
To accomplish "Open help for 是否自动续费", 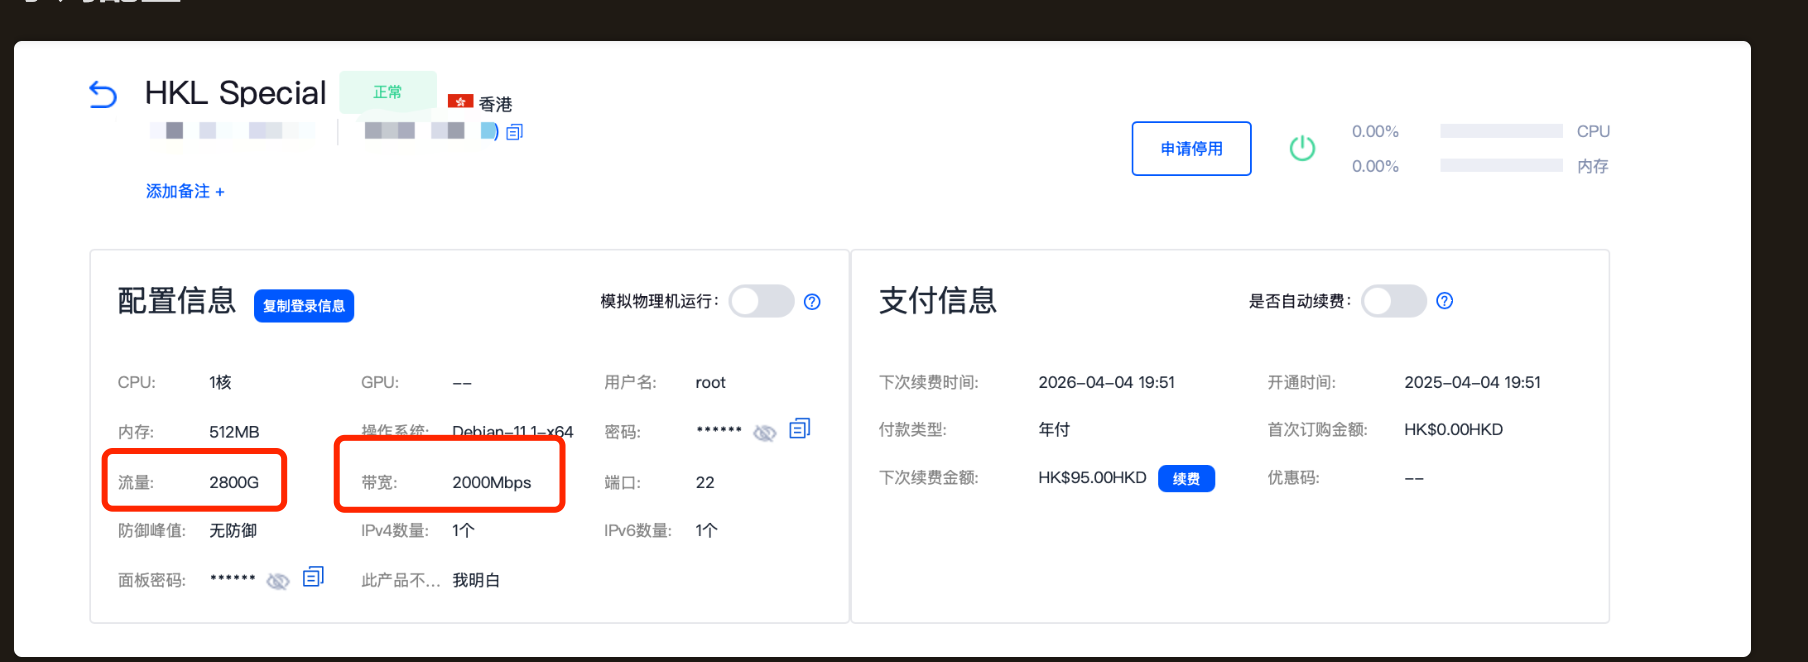I will 1444,300.
